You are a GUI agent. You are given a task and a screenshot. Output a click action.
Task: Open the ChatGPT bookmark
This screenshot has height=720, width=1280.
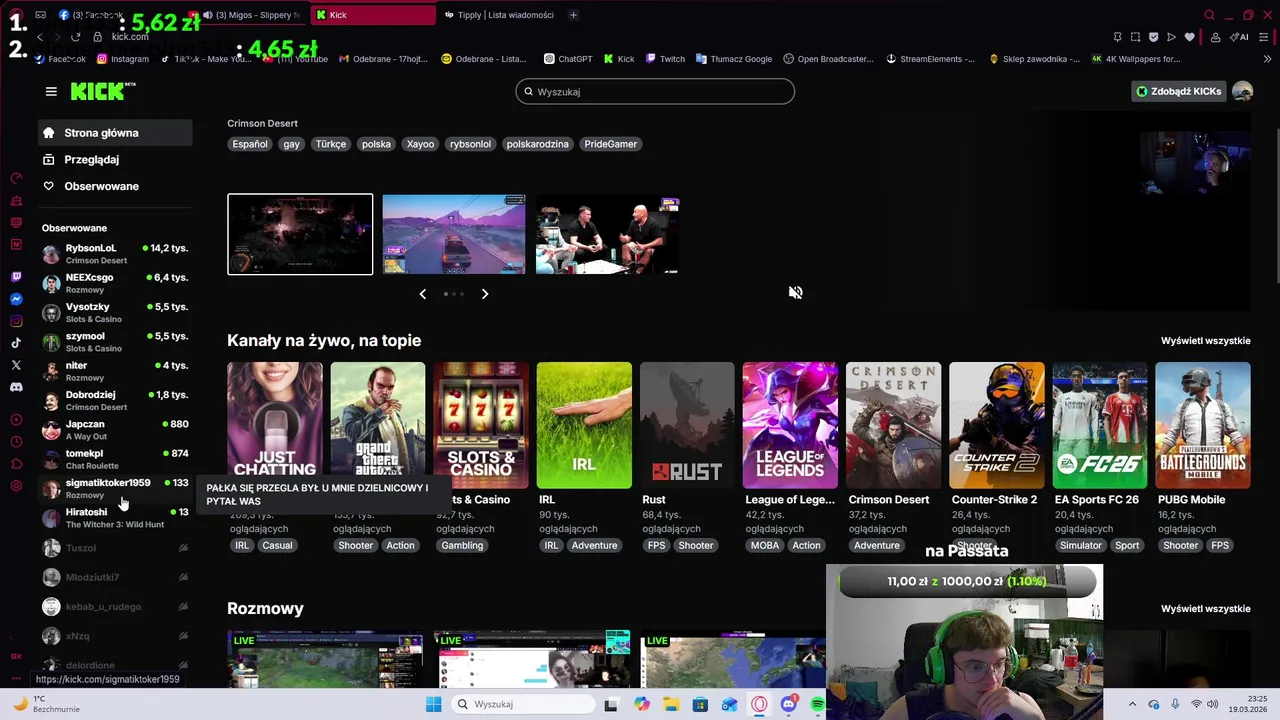coord(568,59)
